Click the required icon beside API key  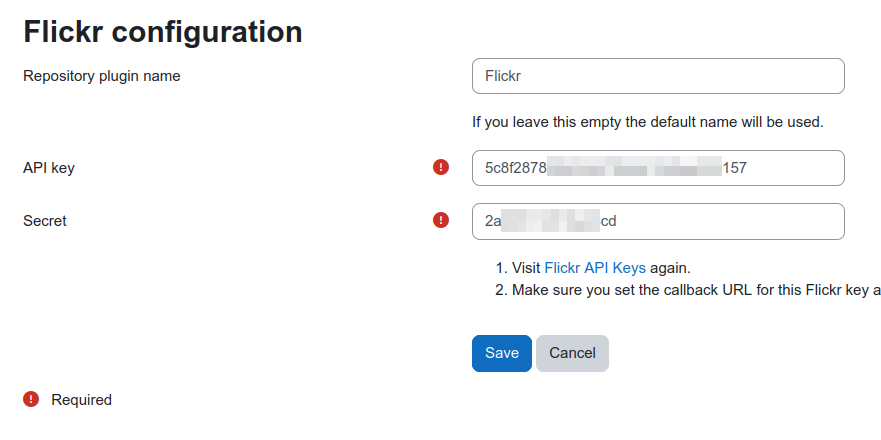pyautogui.click(x=441, y=167)
